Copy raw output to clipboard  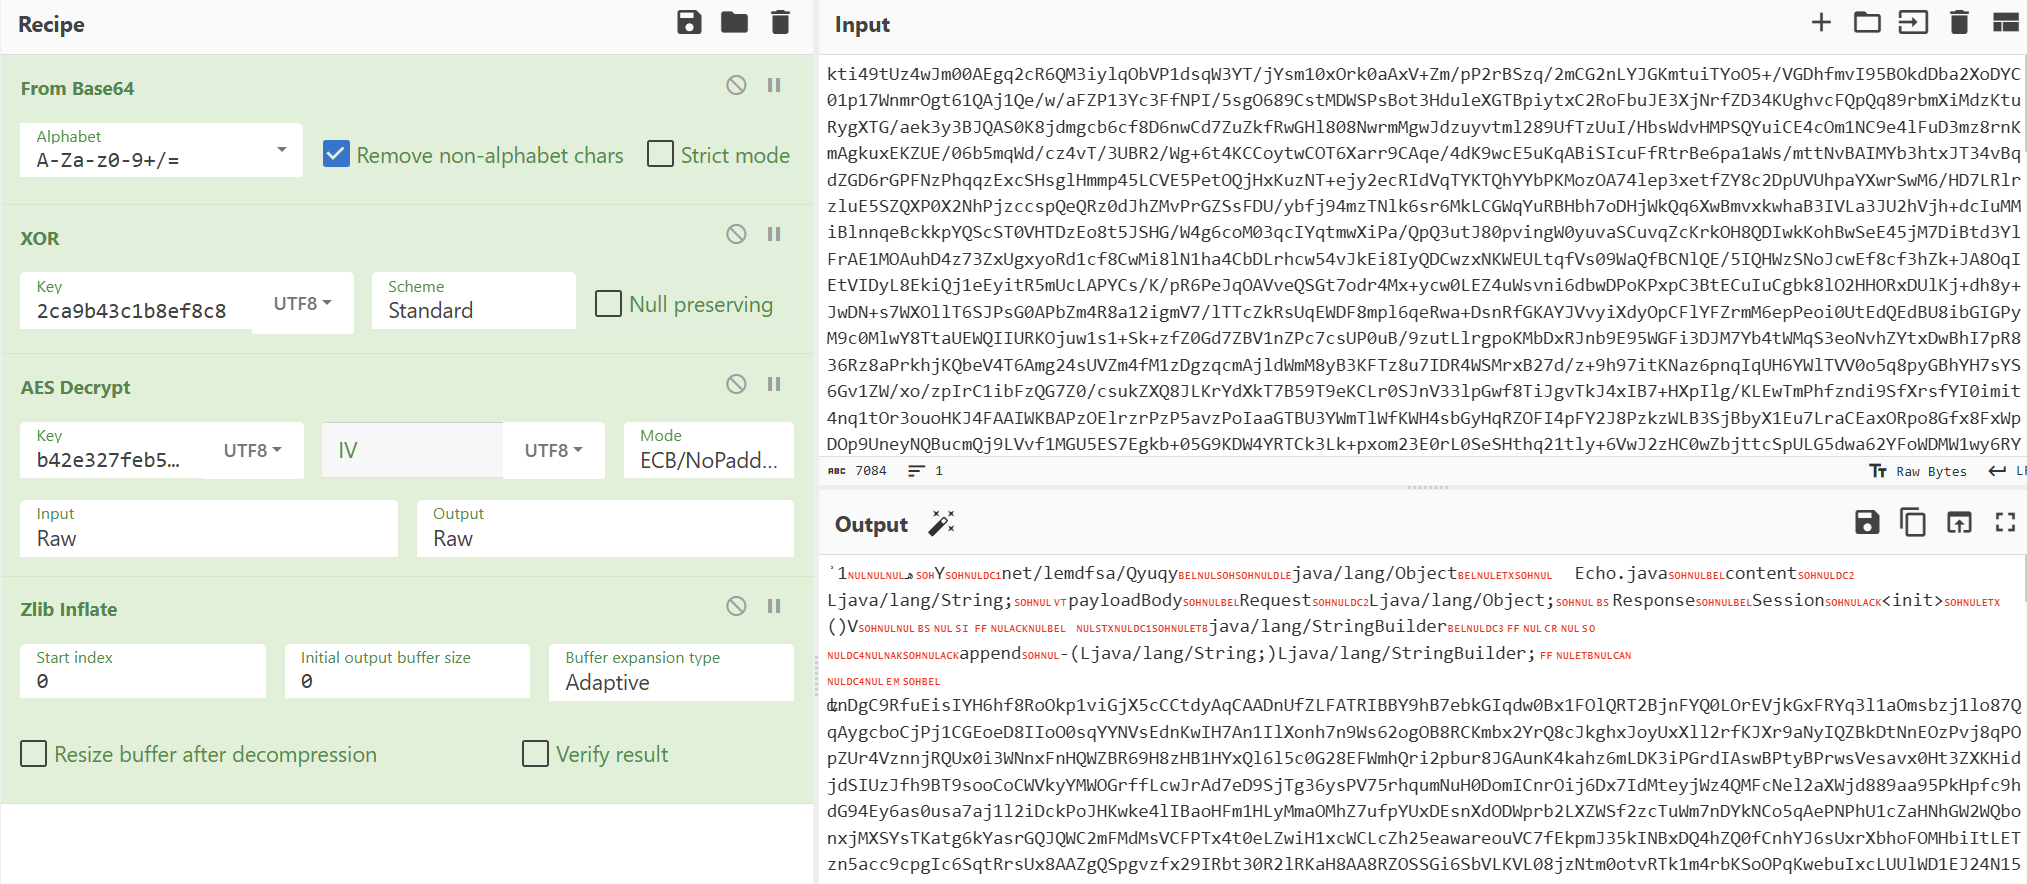coord(1913,522)
